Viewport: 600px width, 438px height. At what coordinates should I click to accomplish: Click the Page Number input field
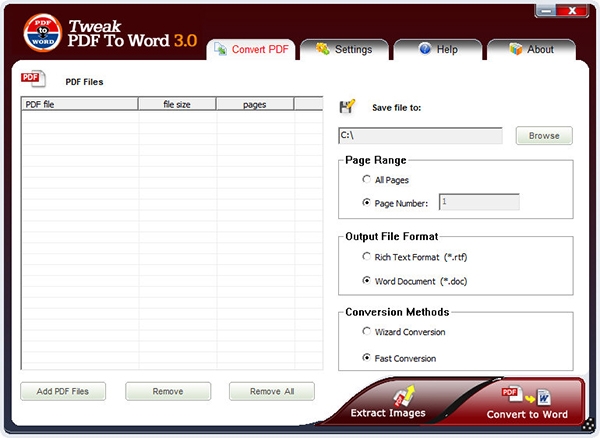point(479,202)
